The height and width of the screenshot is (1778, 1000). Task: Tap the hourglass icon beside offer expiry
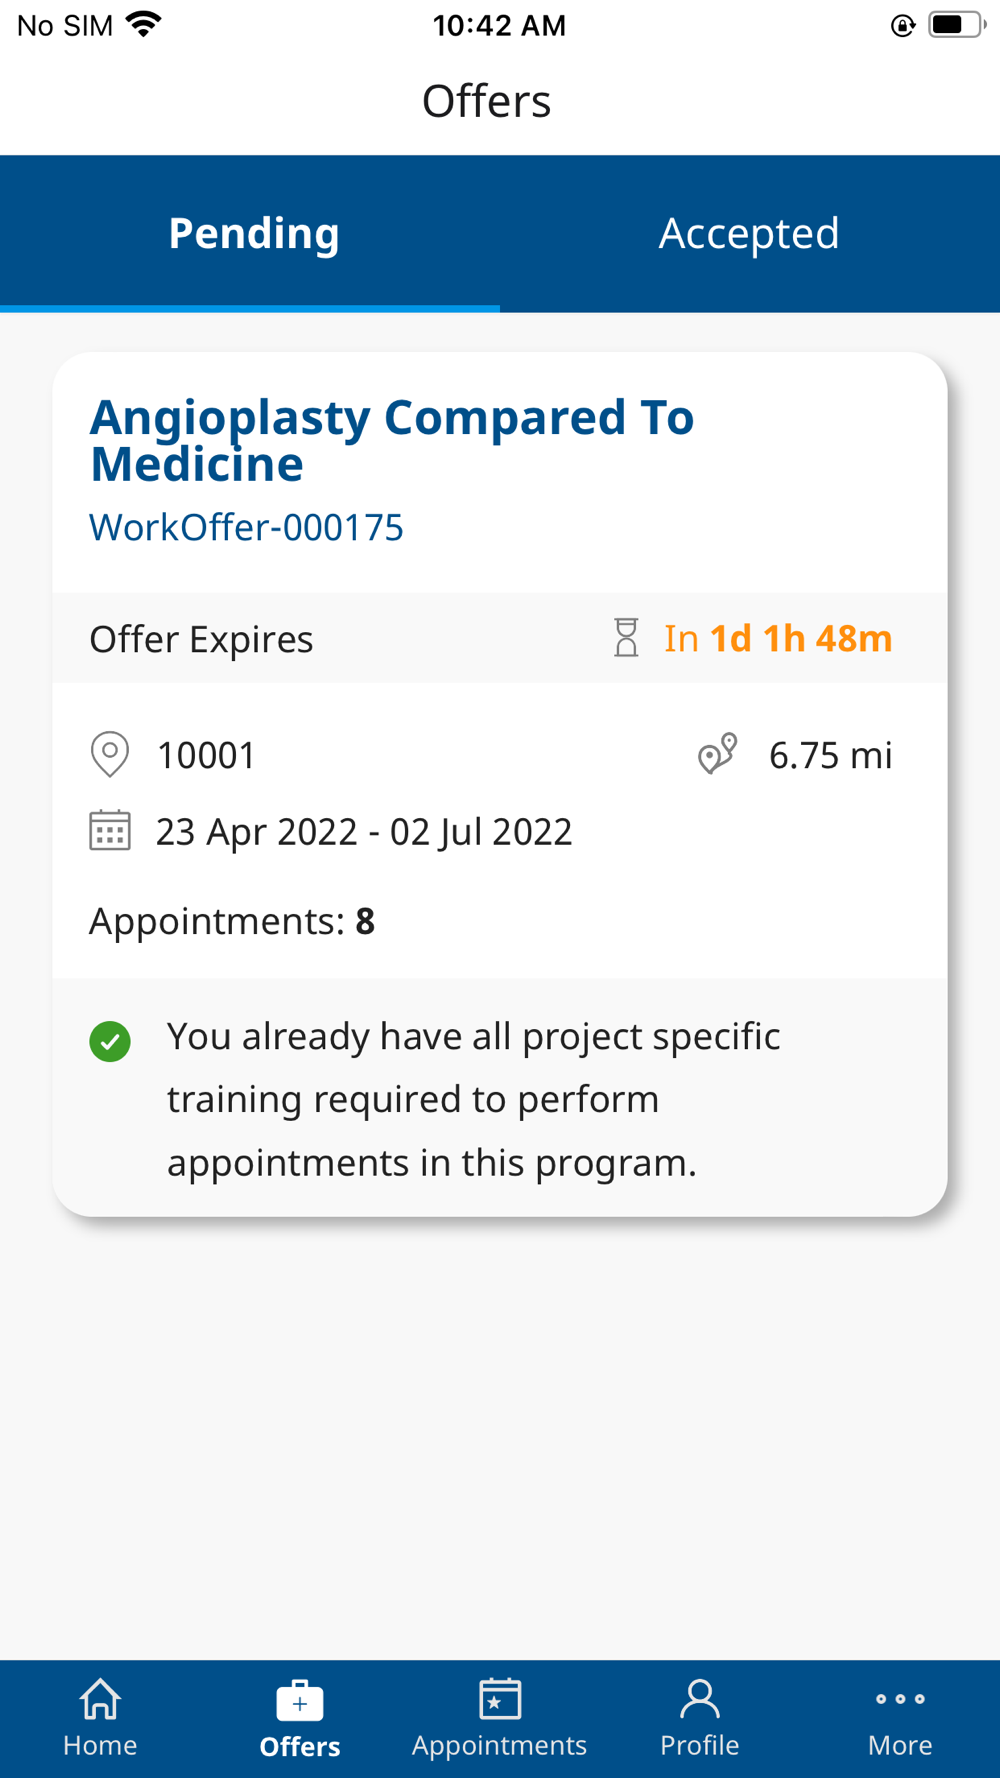[626, 638]
